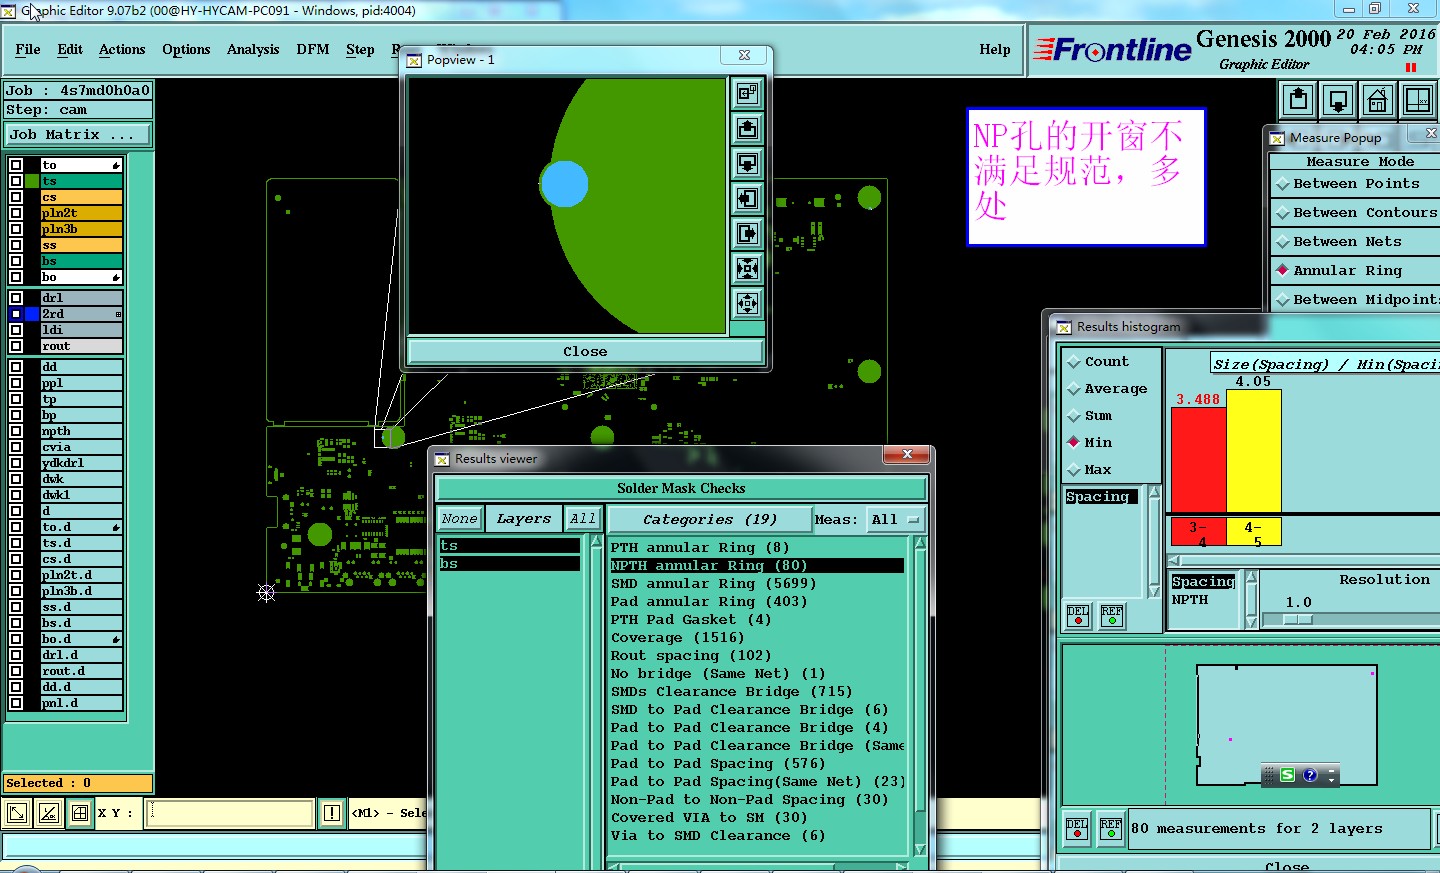Click None button in Results viewer
Screen dimensions: 1440x873
(459, 519)
